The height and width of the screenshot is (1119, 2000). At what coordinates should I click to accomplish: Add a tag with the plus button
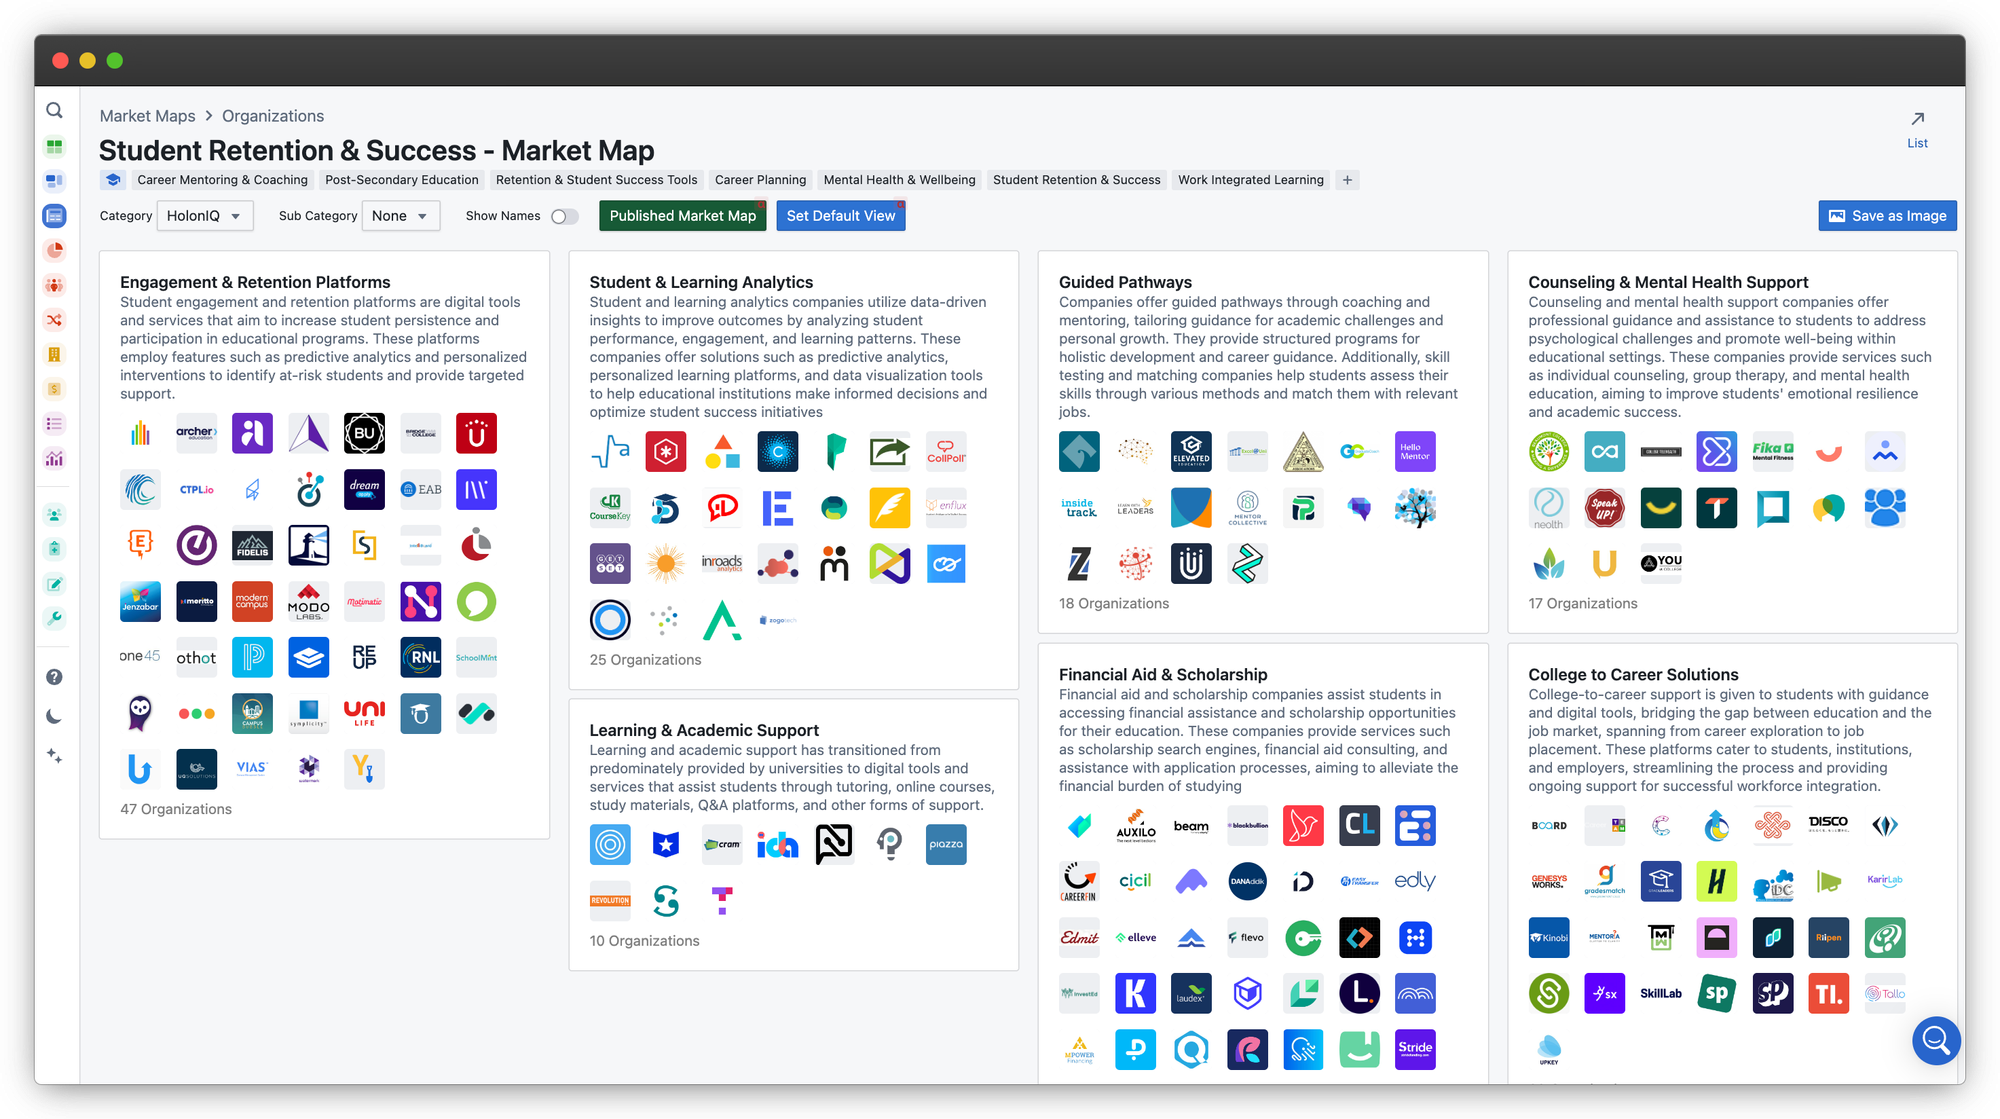(1347, 180)
